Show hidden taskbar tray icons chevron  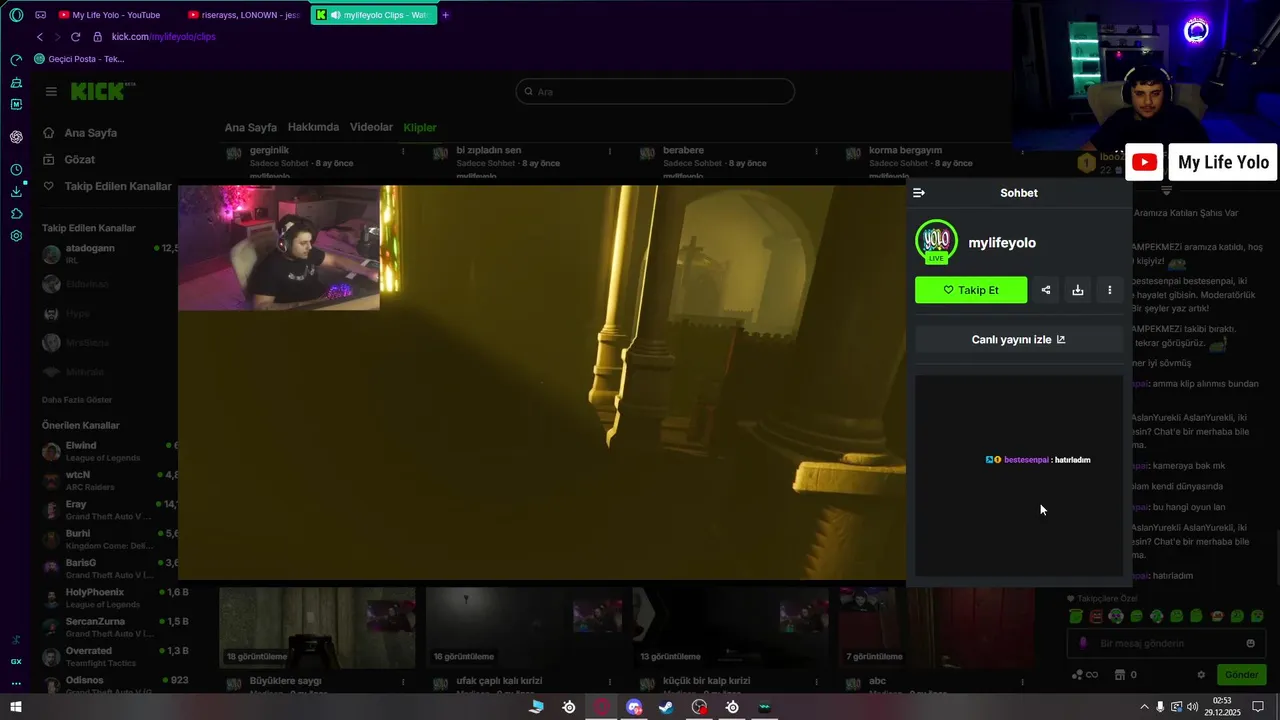(x=1144, y=707)
